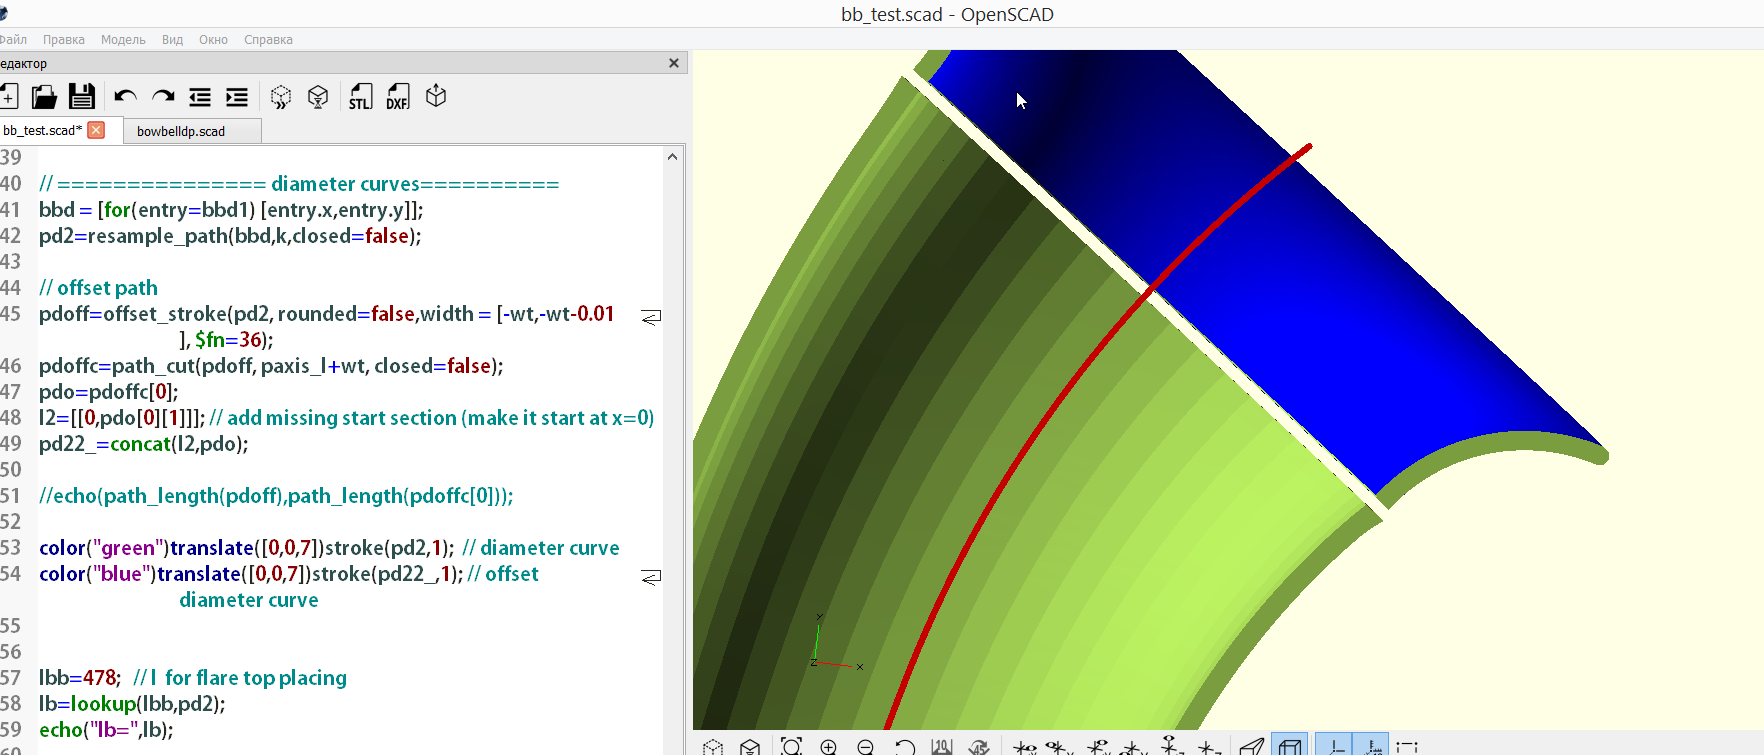Save the file with the floppy icon

tap(81, 97)
